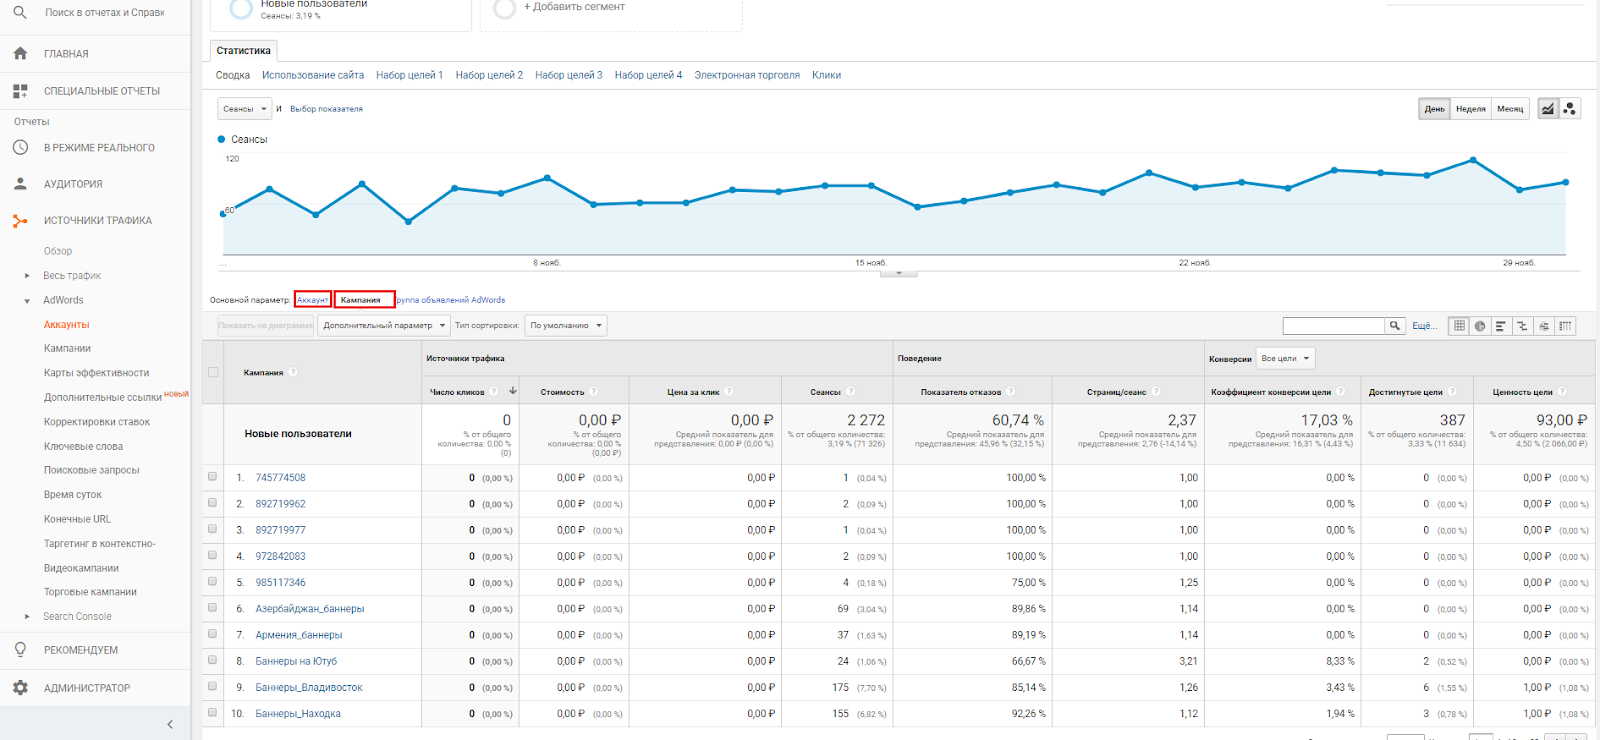This screenshot has height=740, width=1600.
Task: Open the Главная home icon
Action: [x=20, y=54]
